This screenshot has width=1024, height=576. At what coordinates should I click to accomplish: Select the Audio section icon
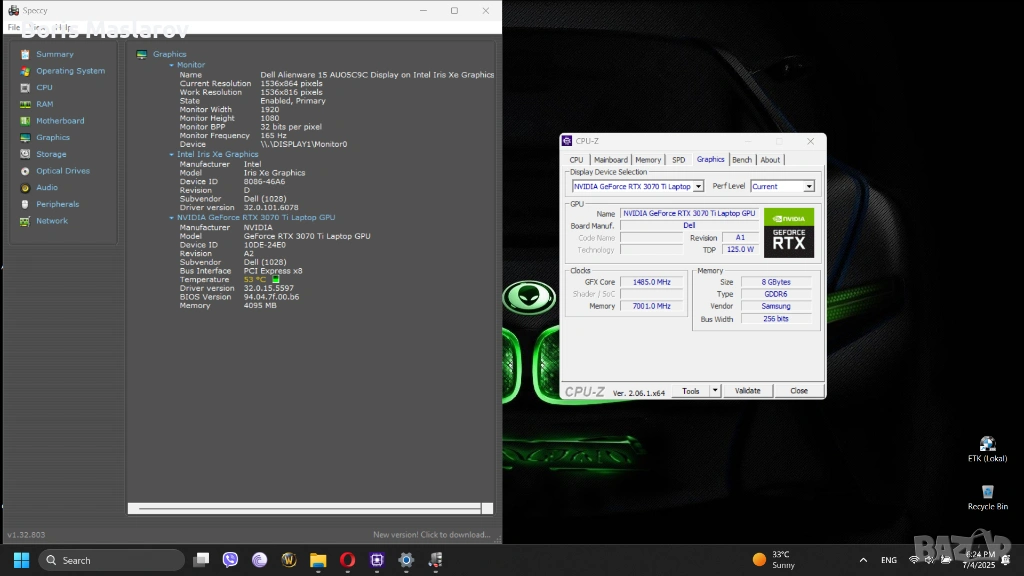tap(25, 188)
